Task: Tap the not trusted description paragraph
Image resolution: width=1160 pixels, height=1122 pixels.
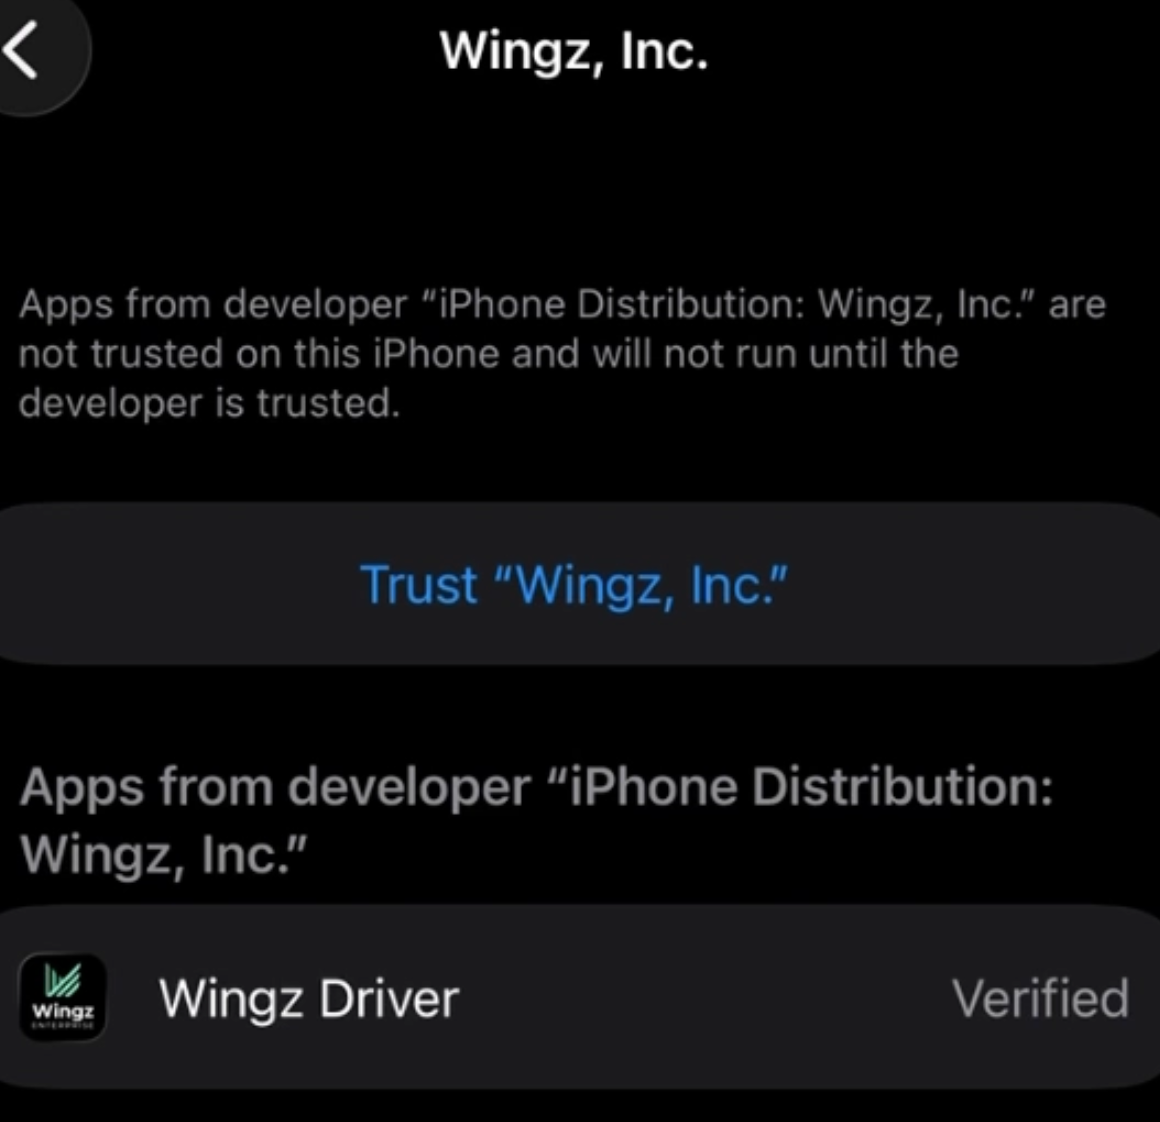Action: [562, 354]
